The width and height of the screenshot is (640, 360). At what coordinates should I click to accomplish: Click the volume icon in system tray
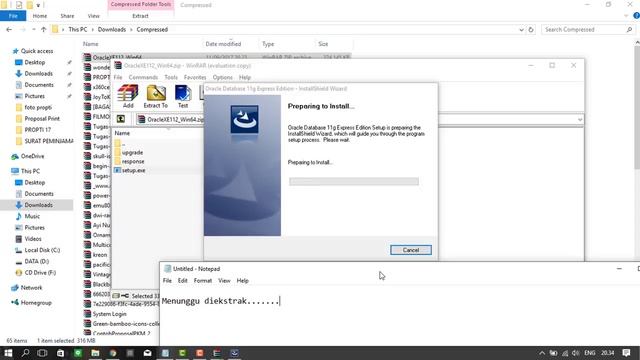(x=576, y=353)
